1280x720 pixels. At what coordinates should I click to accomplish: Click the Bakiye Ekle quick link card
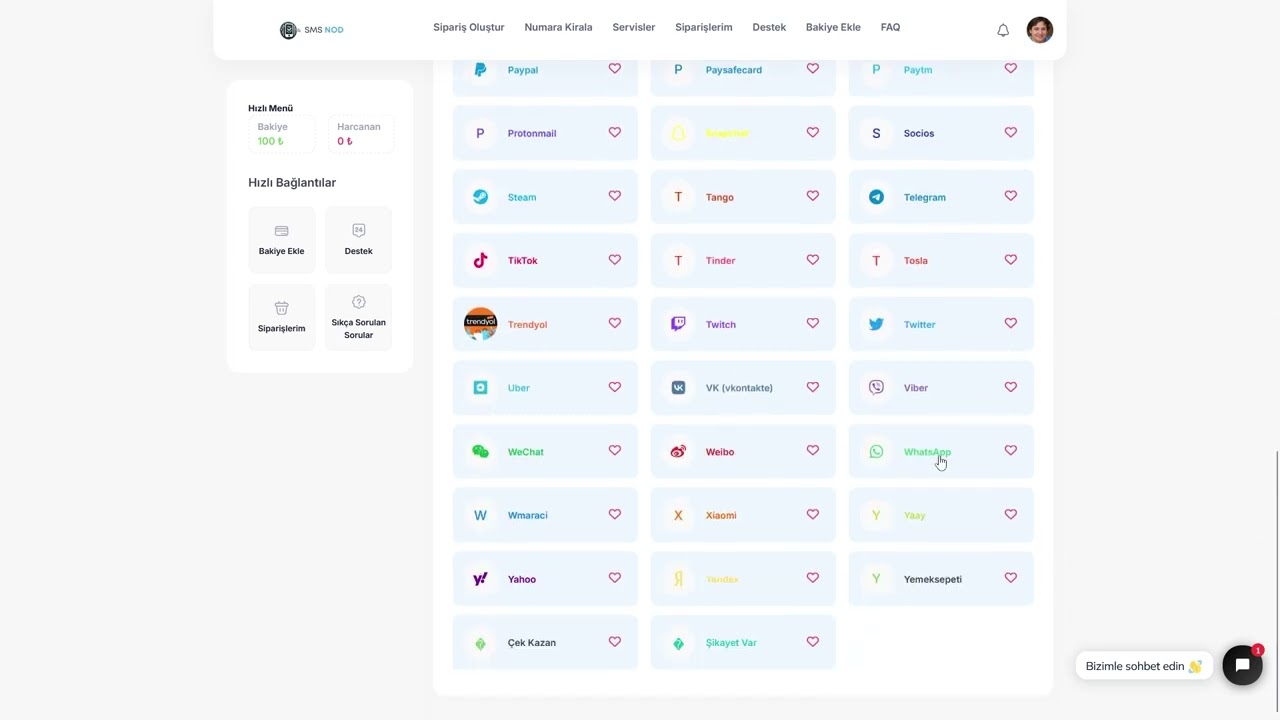pyautogui.click(x=281, y=240)
